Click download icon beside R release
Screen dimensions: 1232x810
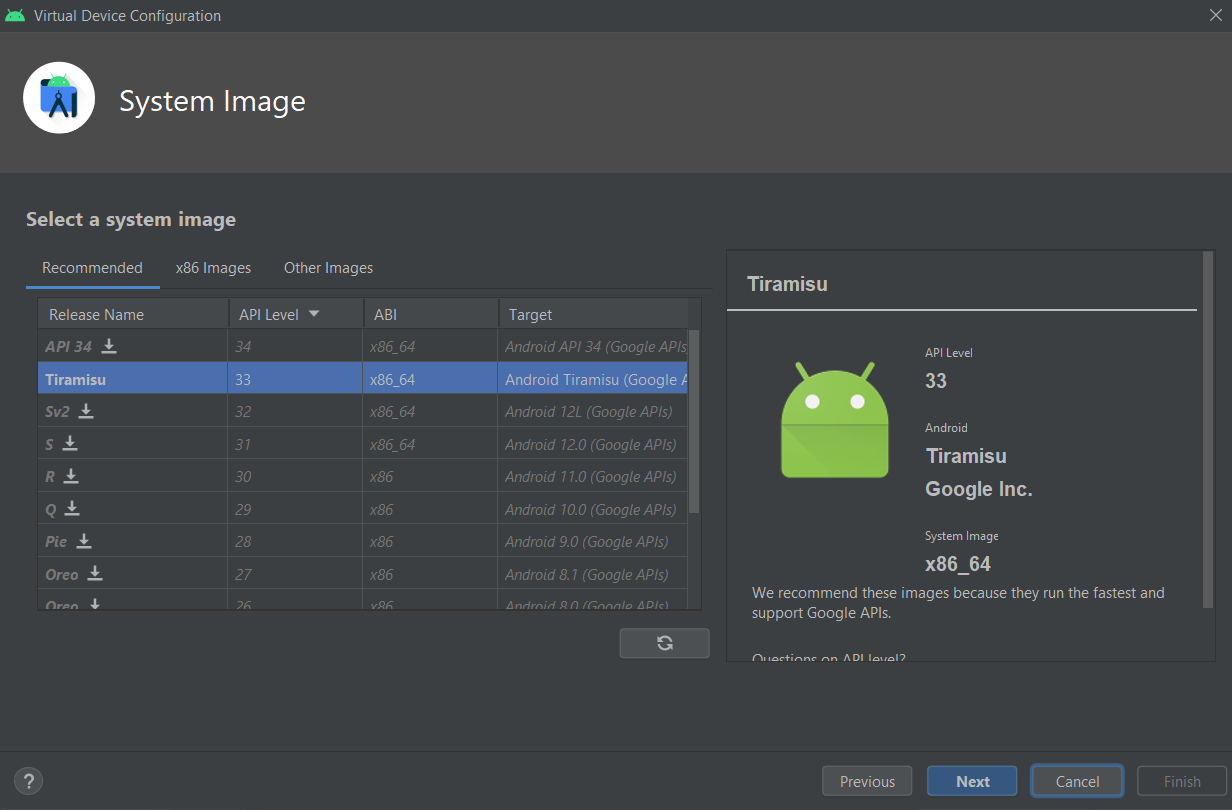point(71,476)
